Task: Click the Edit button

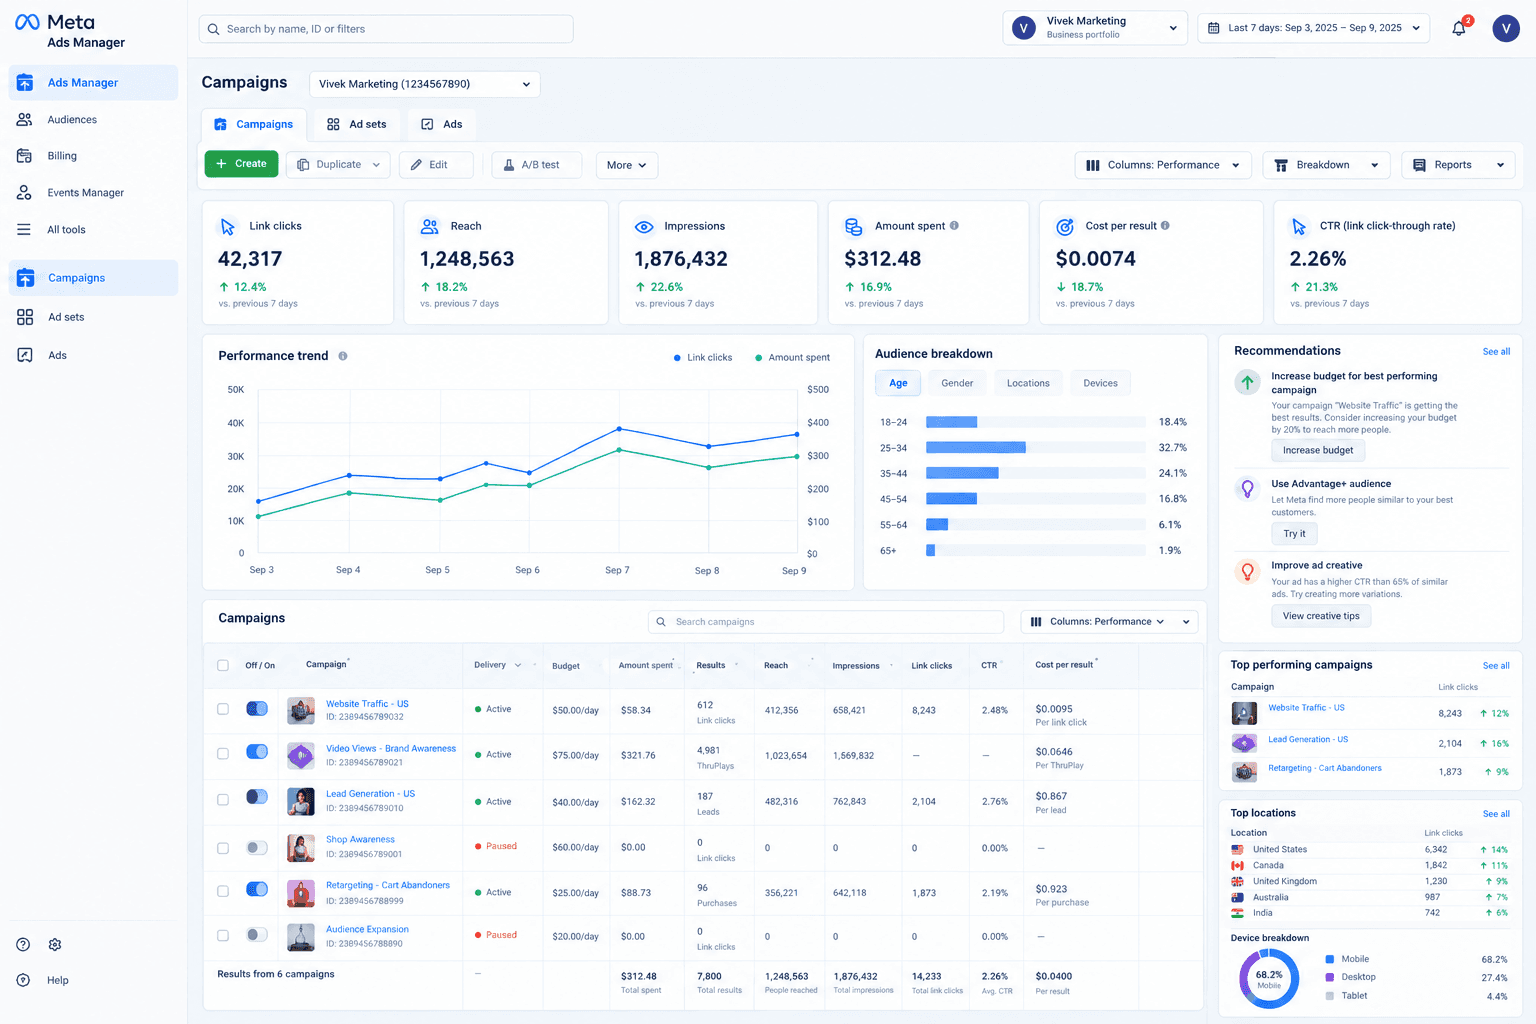Action: [x=436, y=165]
